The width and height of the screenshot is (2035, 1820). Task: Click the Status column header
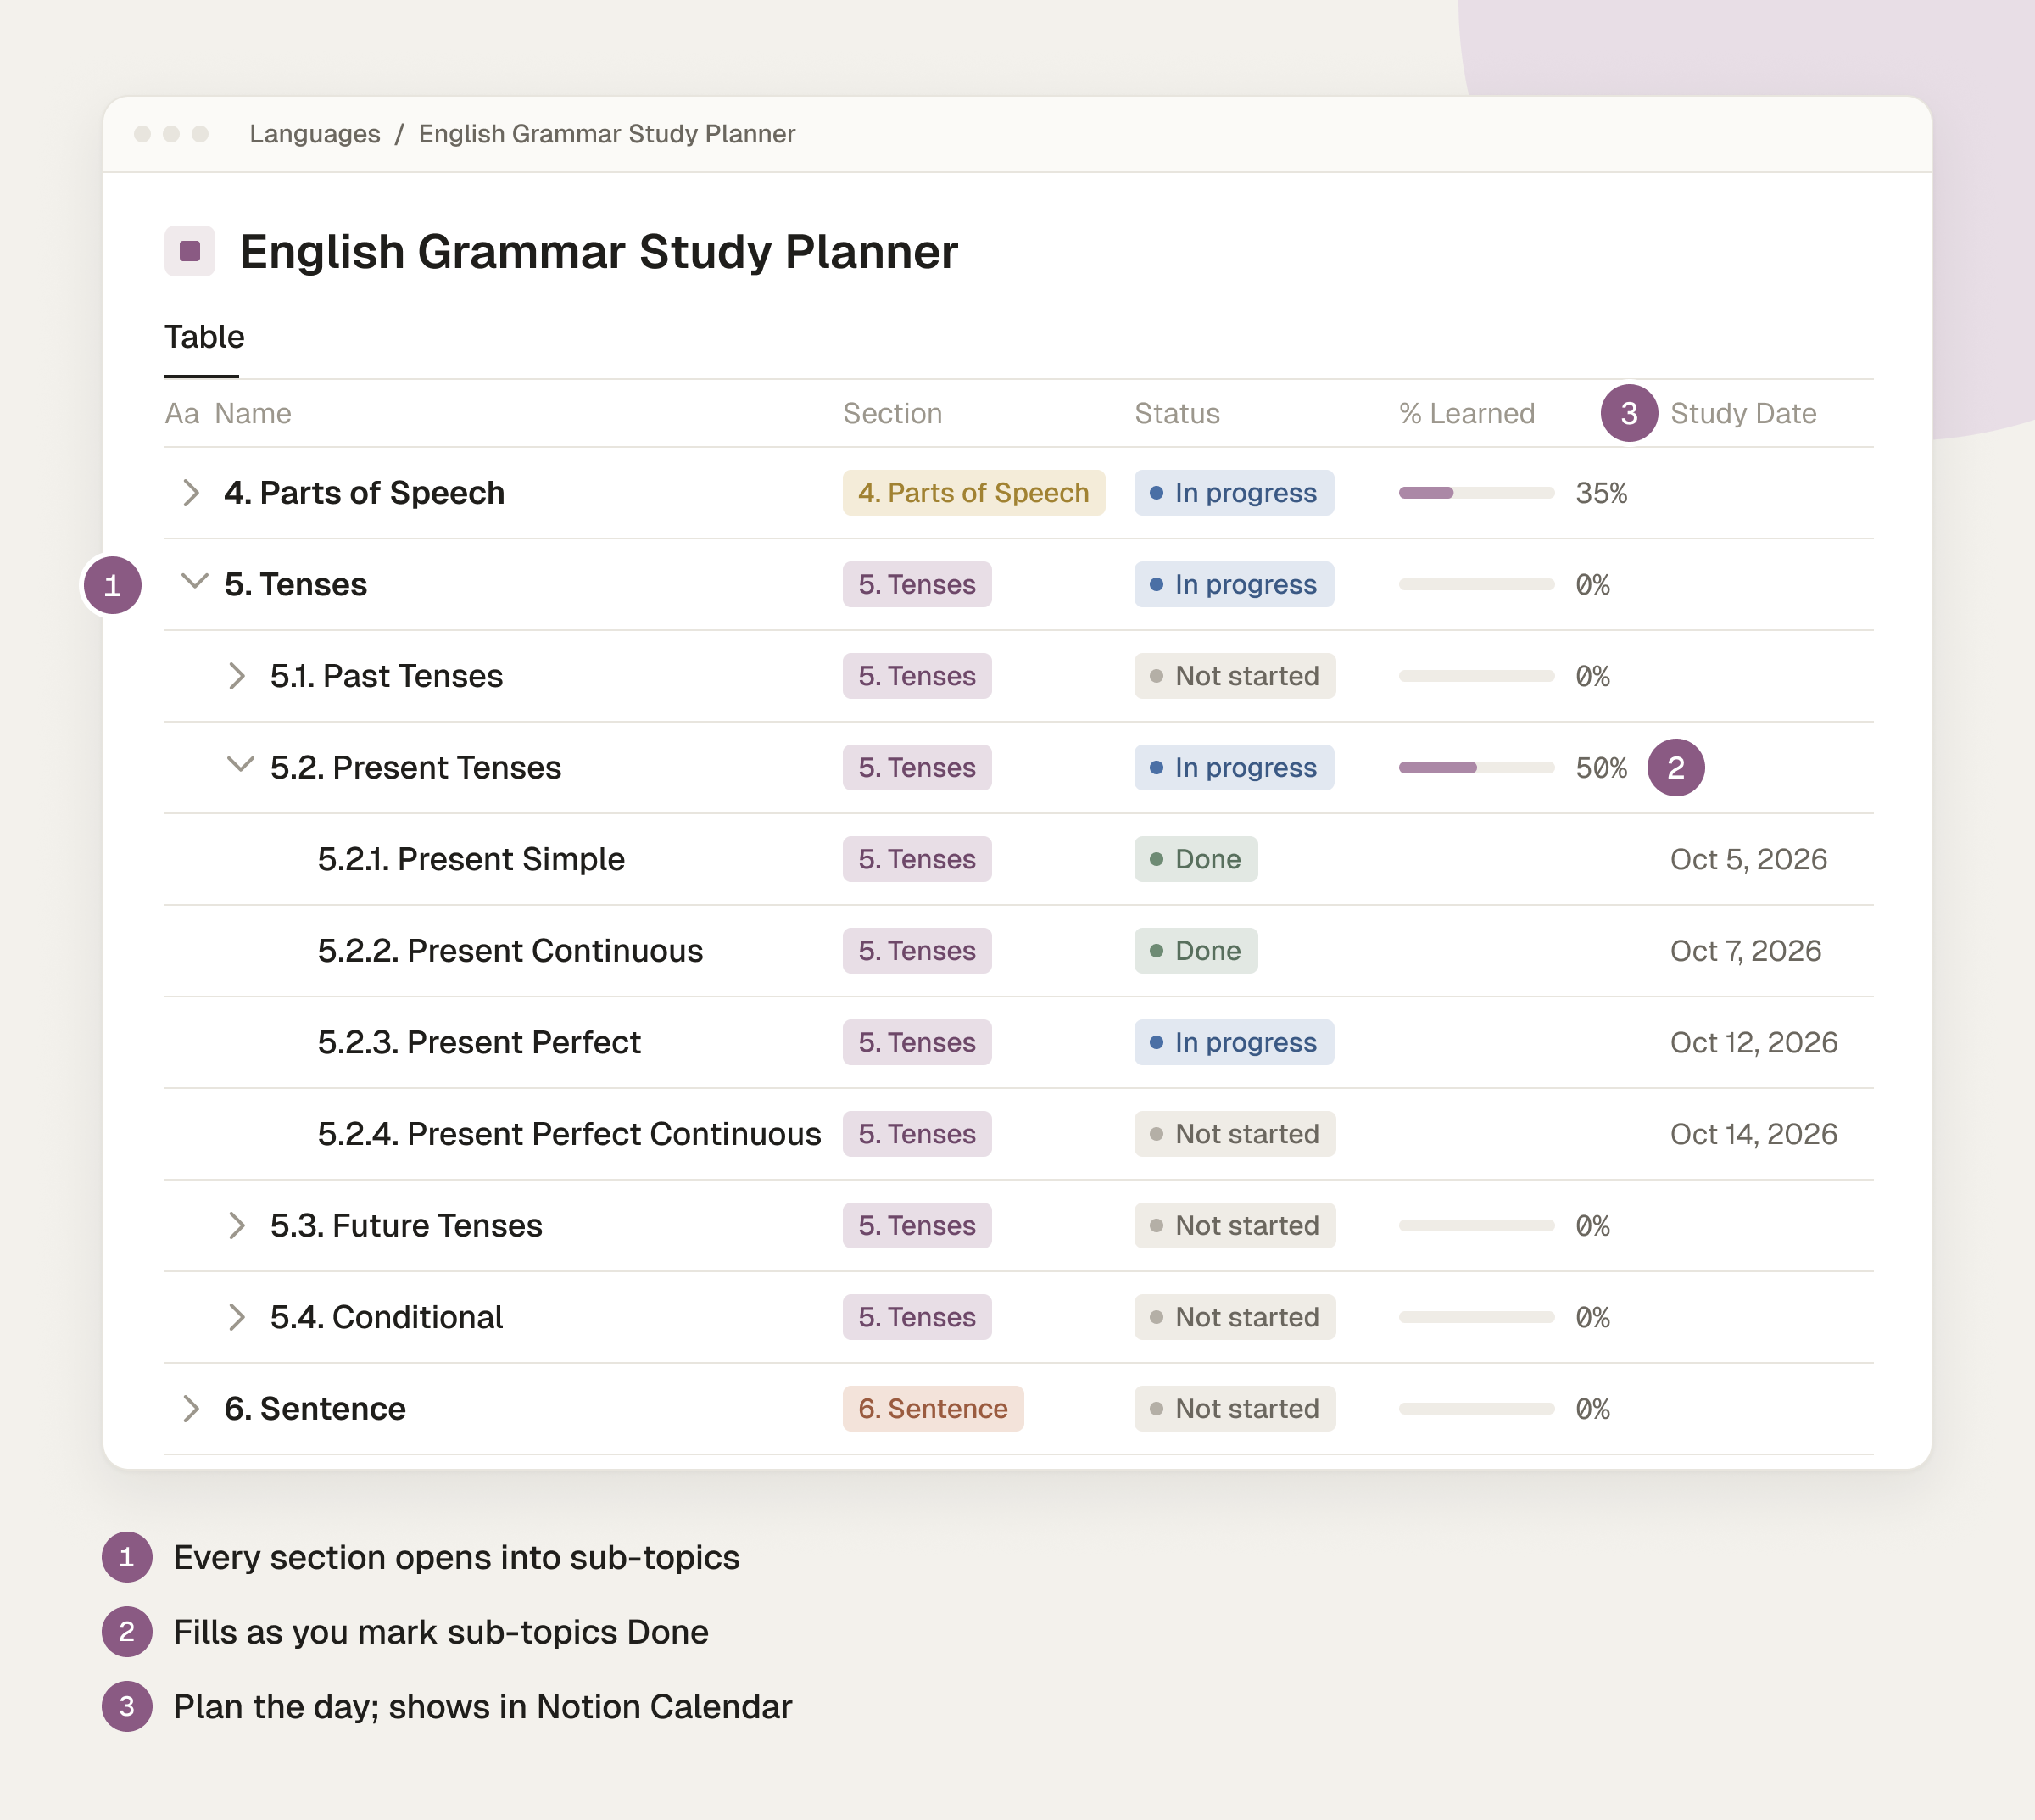tap(1177, 413)
